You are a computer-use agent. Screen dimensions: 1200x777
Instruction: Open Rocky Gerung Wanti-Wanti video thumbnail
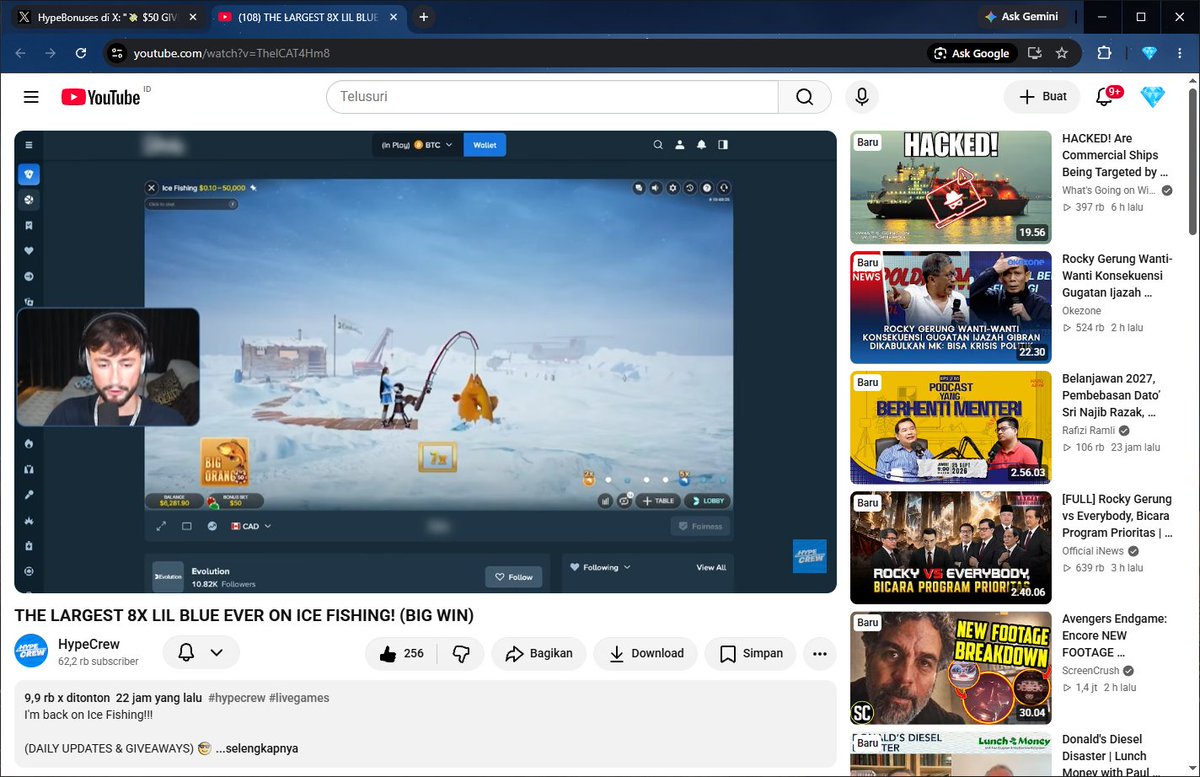click(x=951, y=307)
